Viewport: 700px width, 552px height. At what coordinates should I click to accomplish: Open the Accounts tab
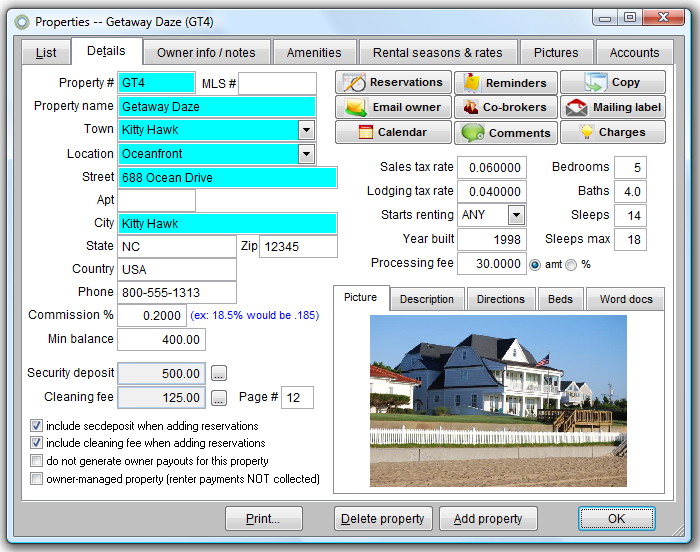[634, 53]
